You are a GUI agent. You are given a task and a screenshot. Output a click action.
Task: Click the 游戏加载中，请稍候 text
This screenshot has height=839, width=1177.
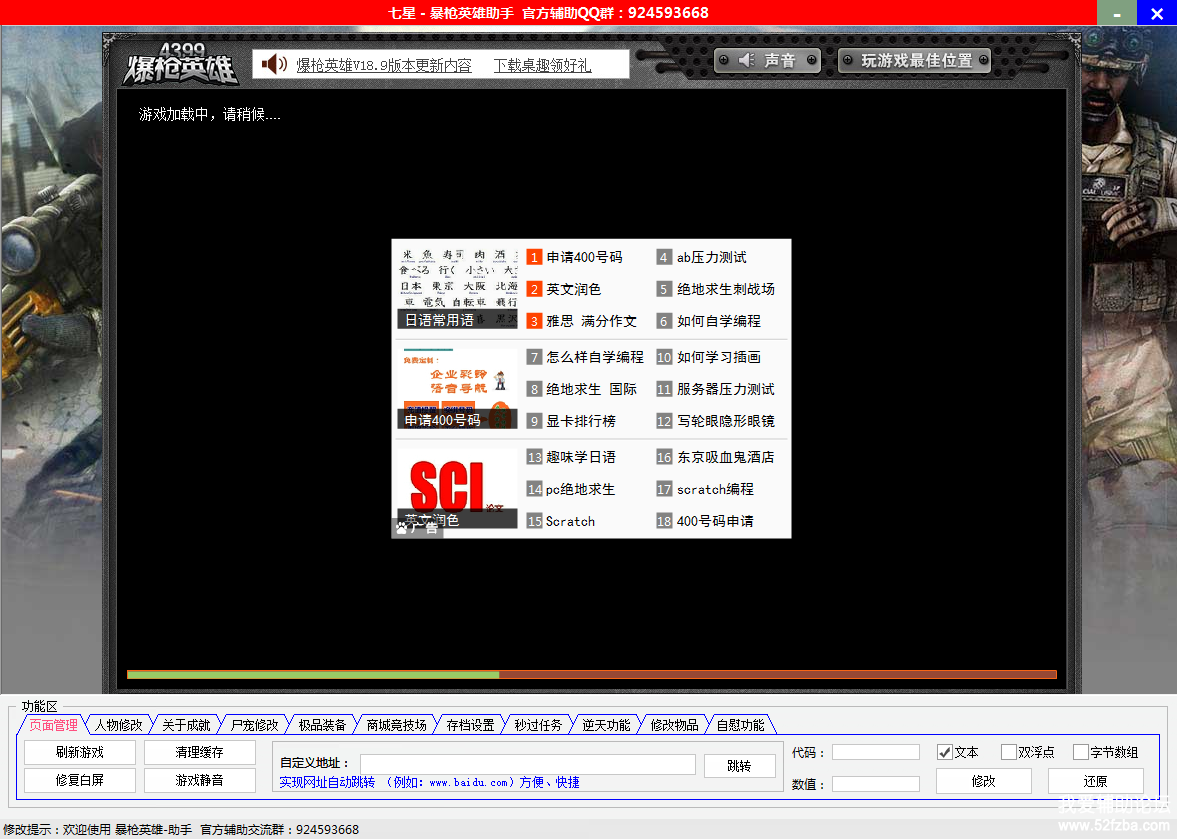[x=209, y=114]
